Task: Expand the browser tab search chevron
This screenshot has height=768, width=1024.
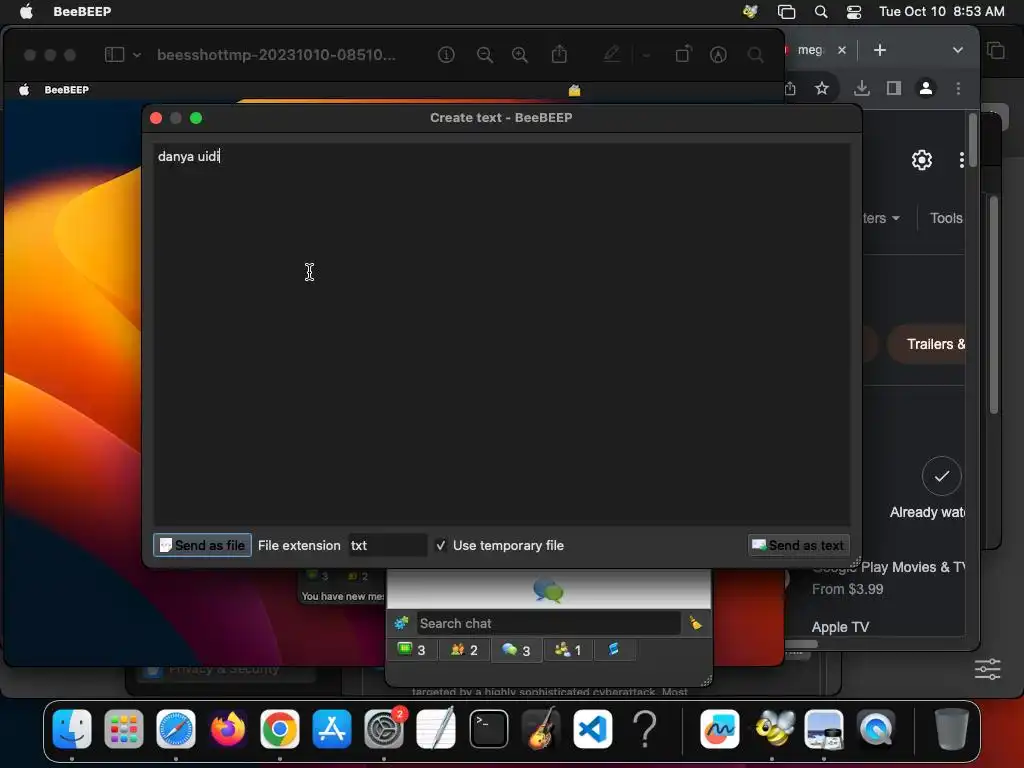Action: tap(957, 50)
